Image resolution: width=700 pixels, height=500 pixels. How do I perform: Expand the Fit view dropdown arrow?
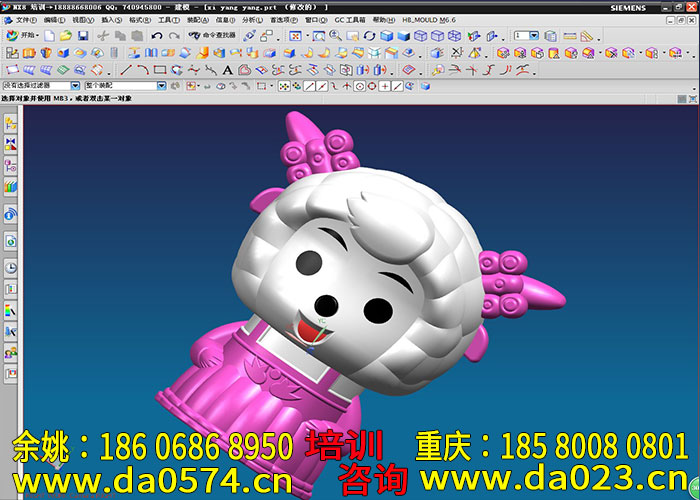(x=307, y=36)
